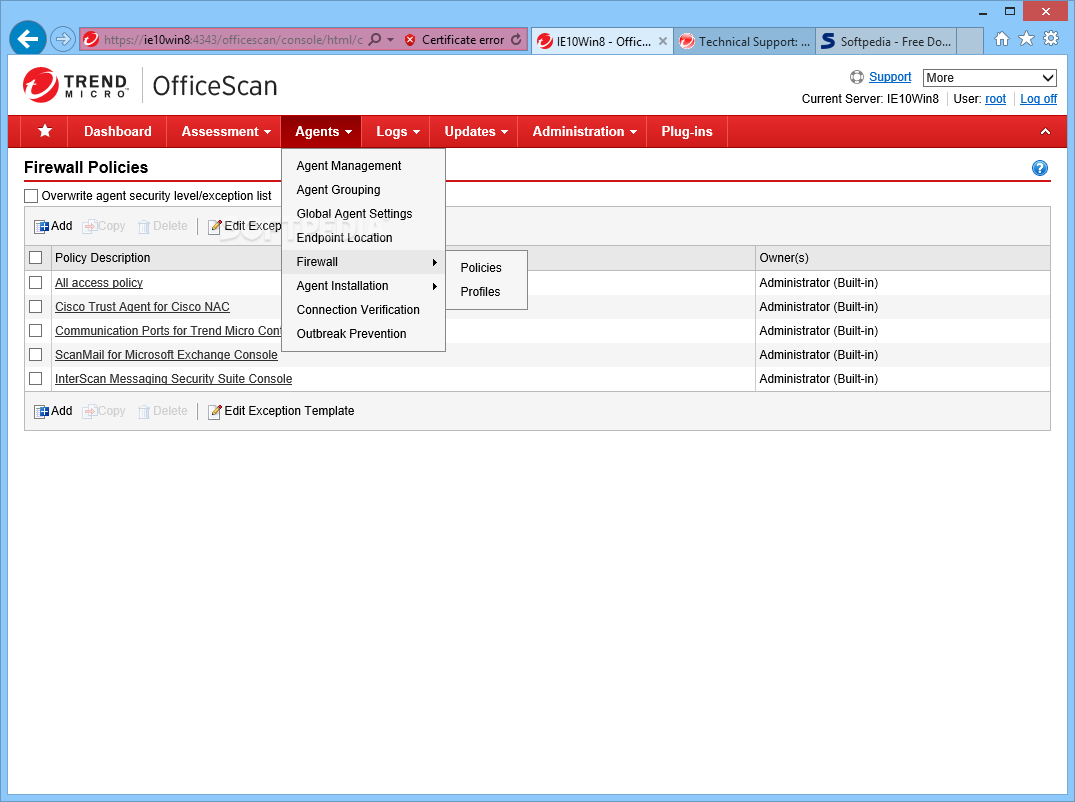Close the IE10Win8 OfficeScan tab
1075x802 pixels.
[662, 41]
